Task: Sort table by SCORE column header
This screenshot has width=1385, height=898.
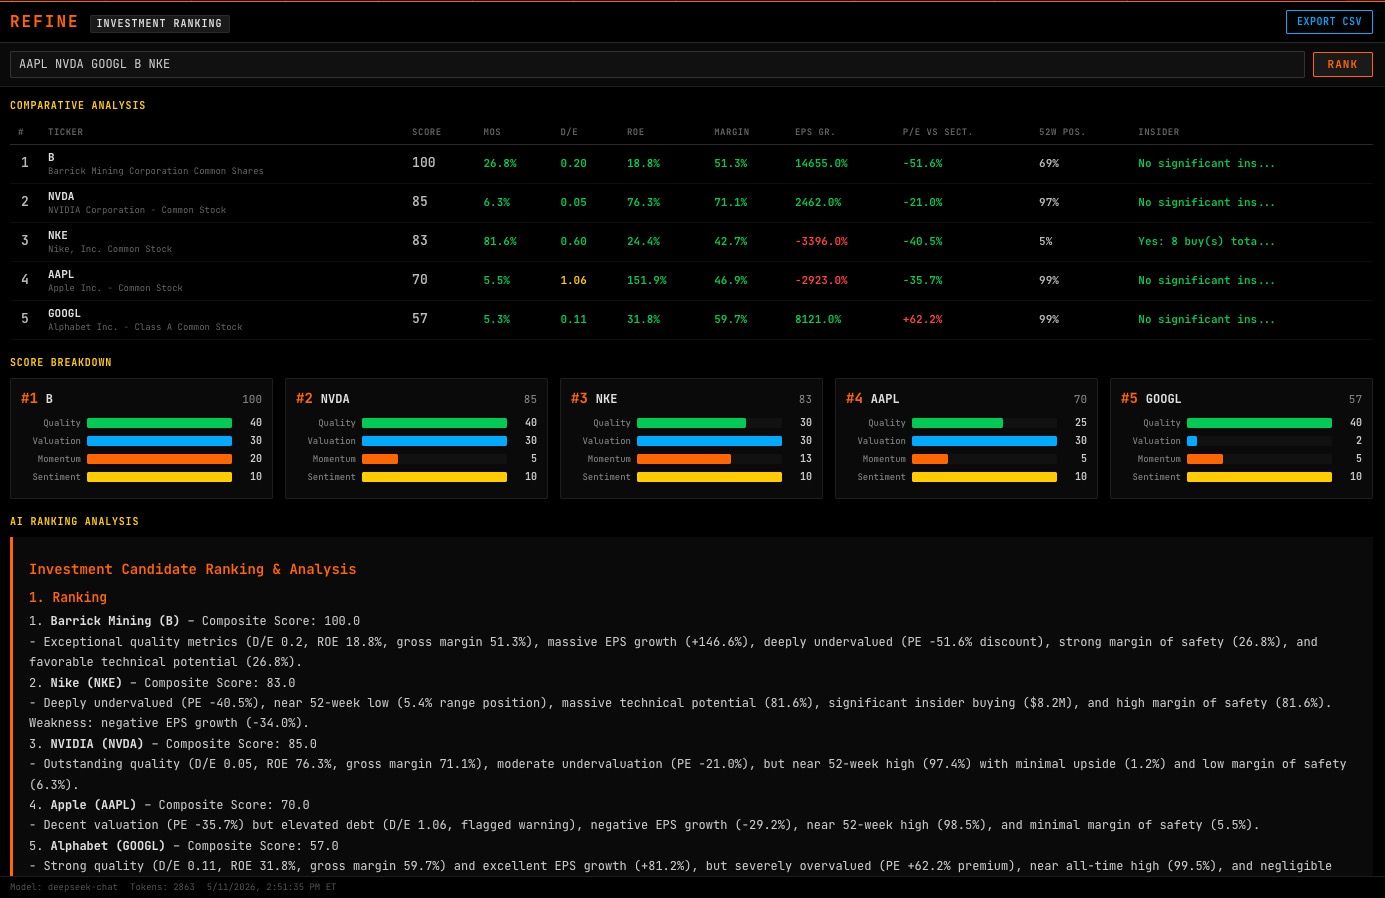Action: (426, 132)
